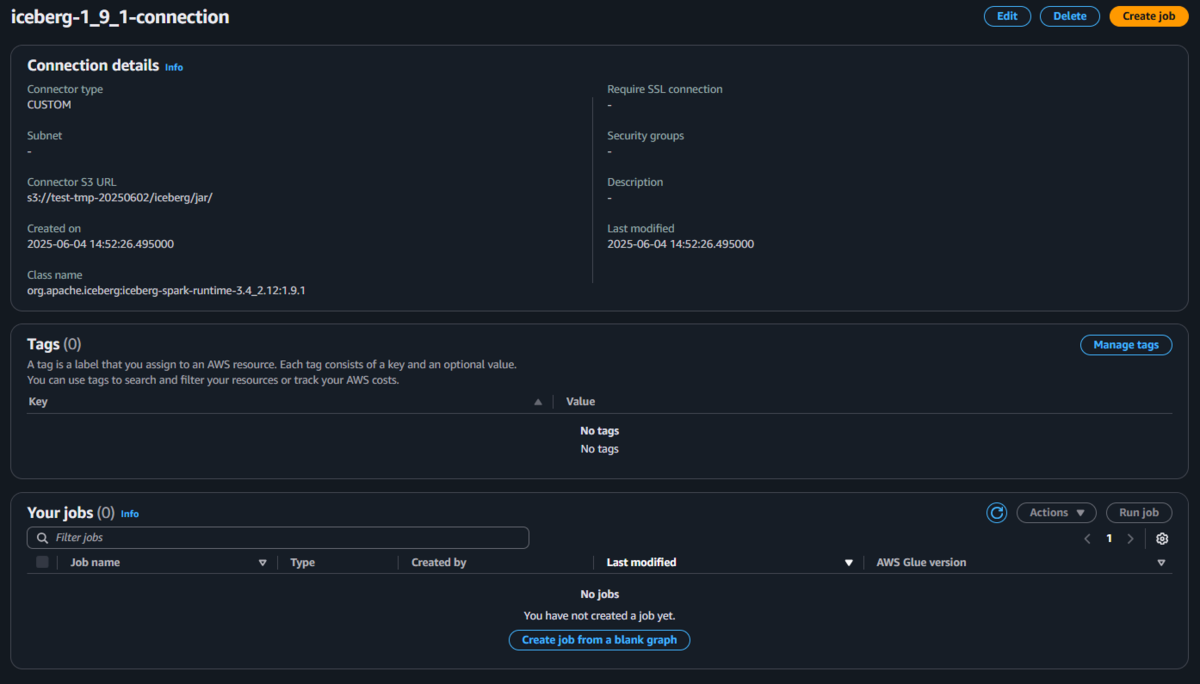Go to next jobs page
The height and width of the screenshot is (684, 1200).
[x=1130, y=539]
